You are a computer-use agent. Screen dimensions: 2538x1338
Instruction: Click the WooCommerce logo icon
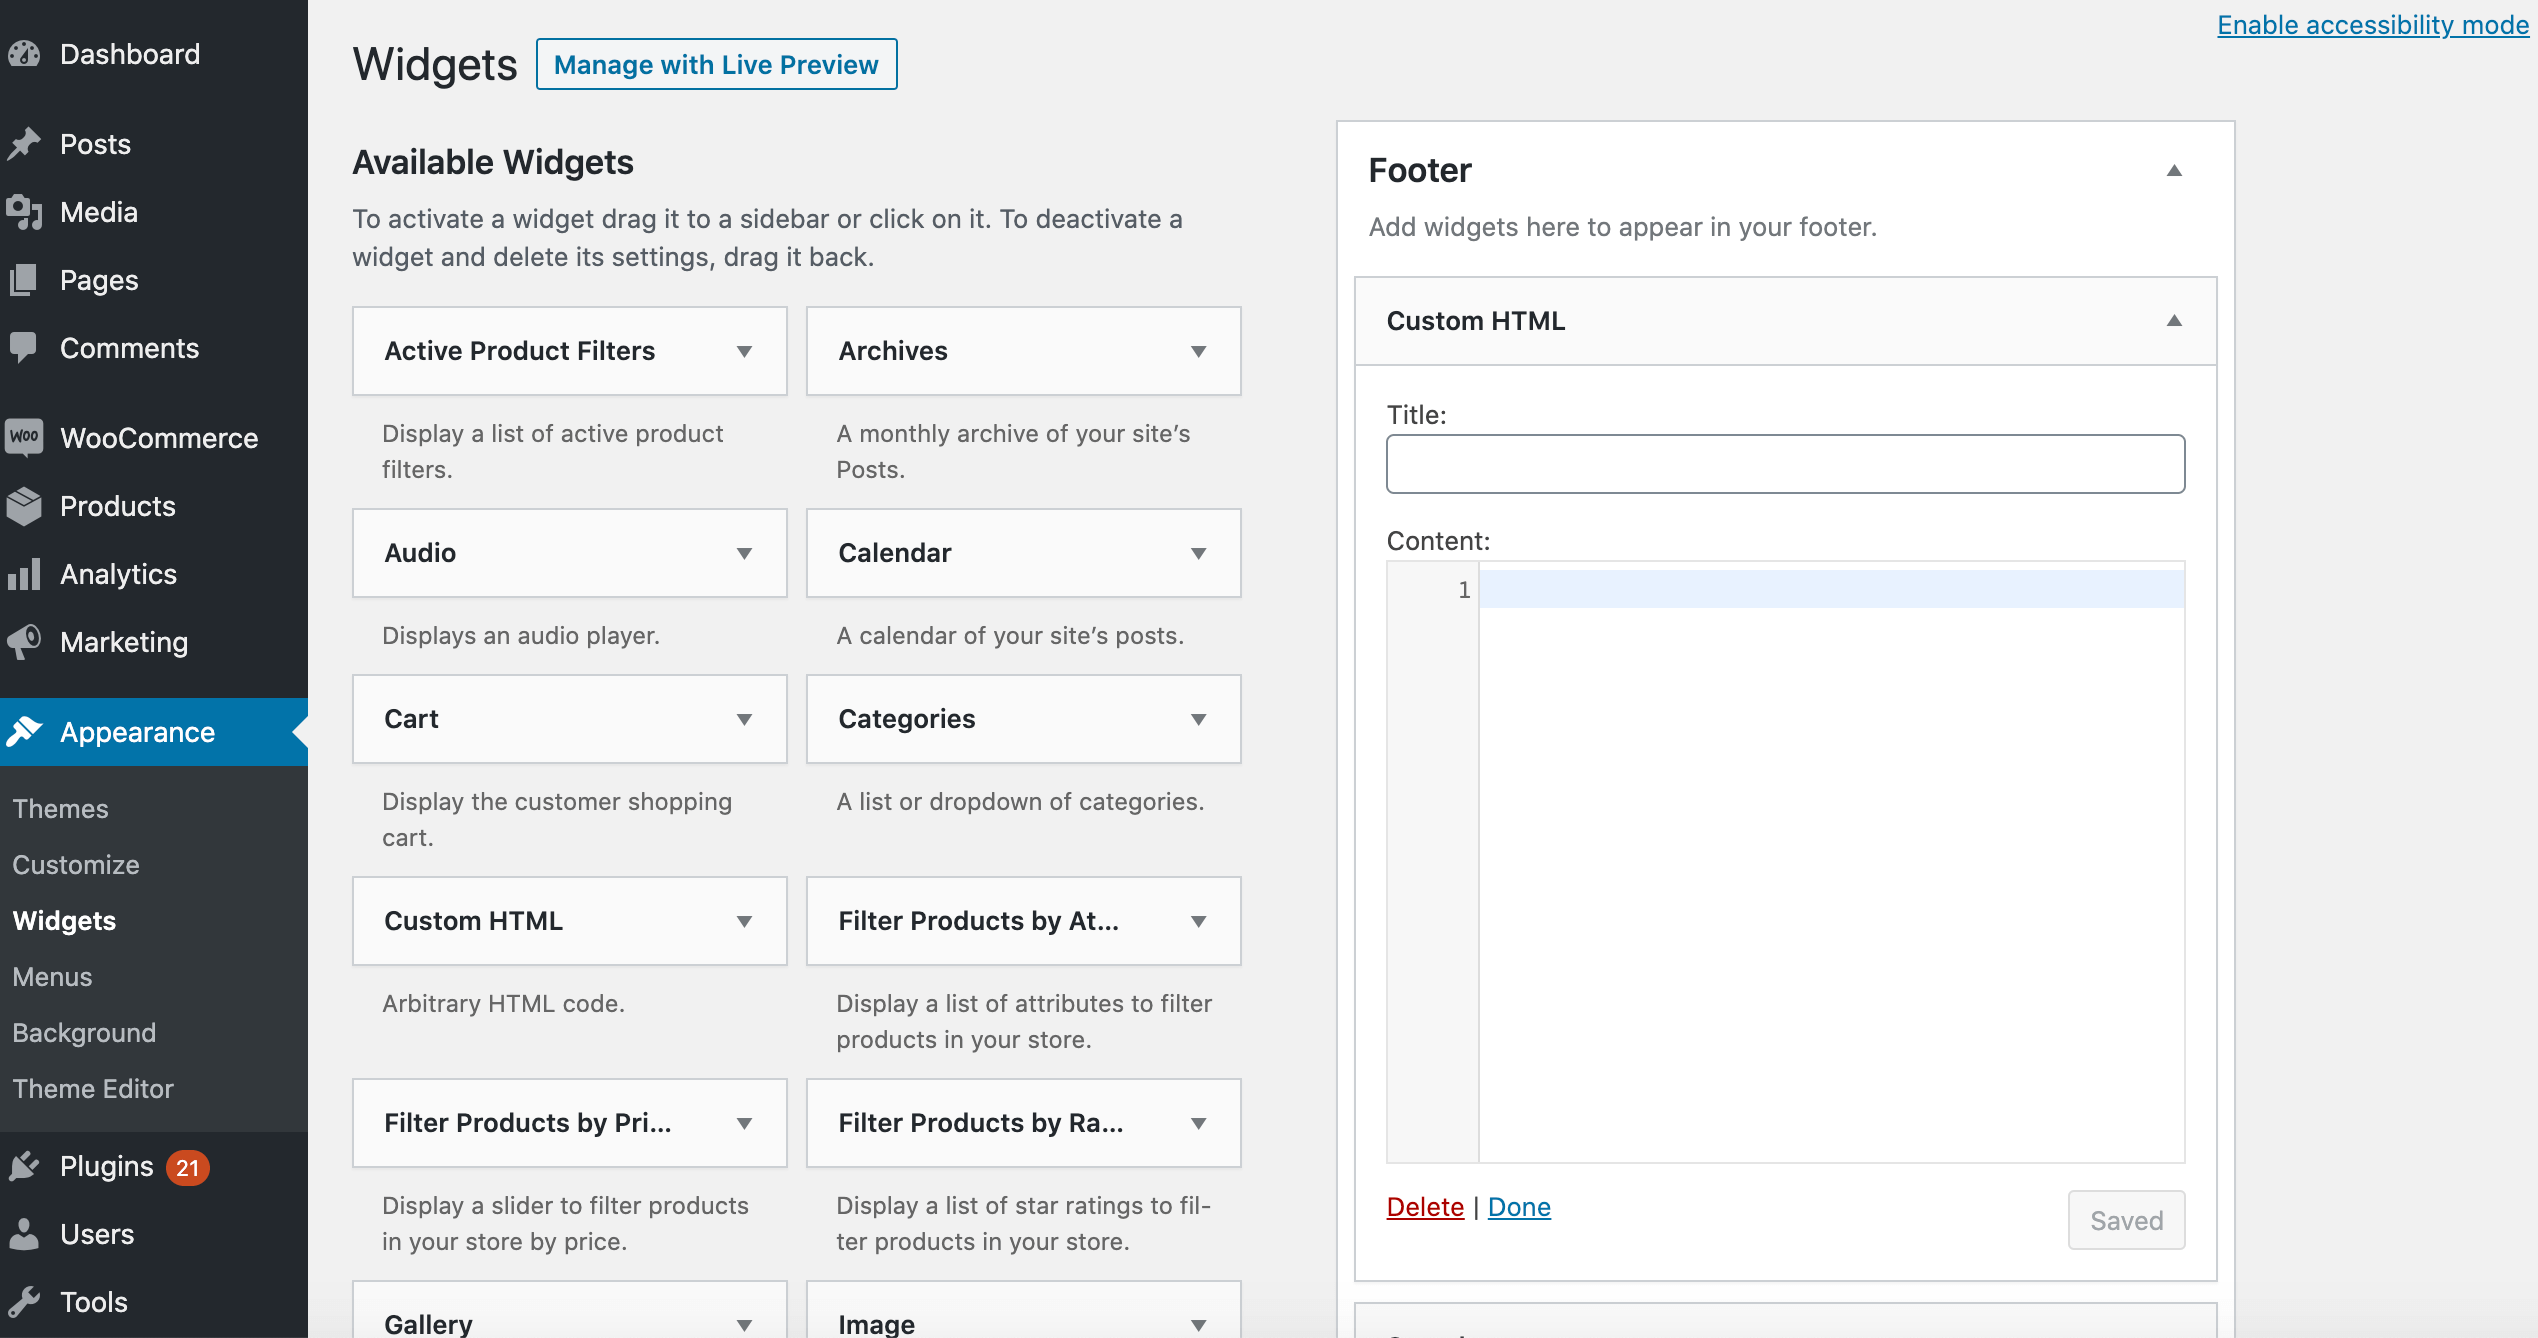(x=24, y=437)
